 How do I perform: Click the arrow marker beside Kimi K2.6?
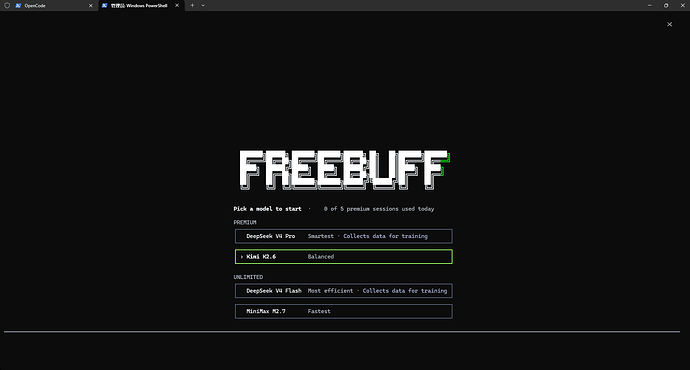[242, 256]
